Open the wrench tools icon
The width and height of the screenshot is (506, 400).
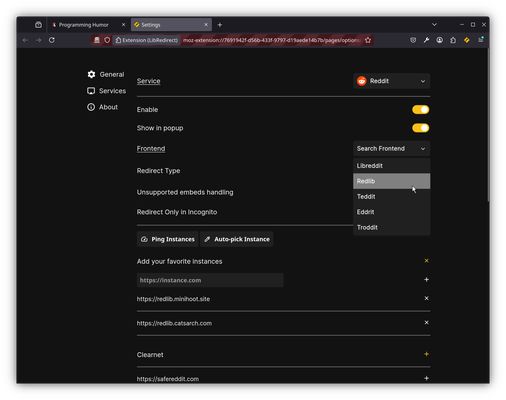pyautogui.click(x=426, y=40)
